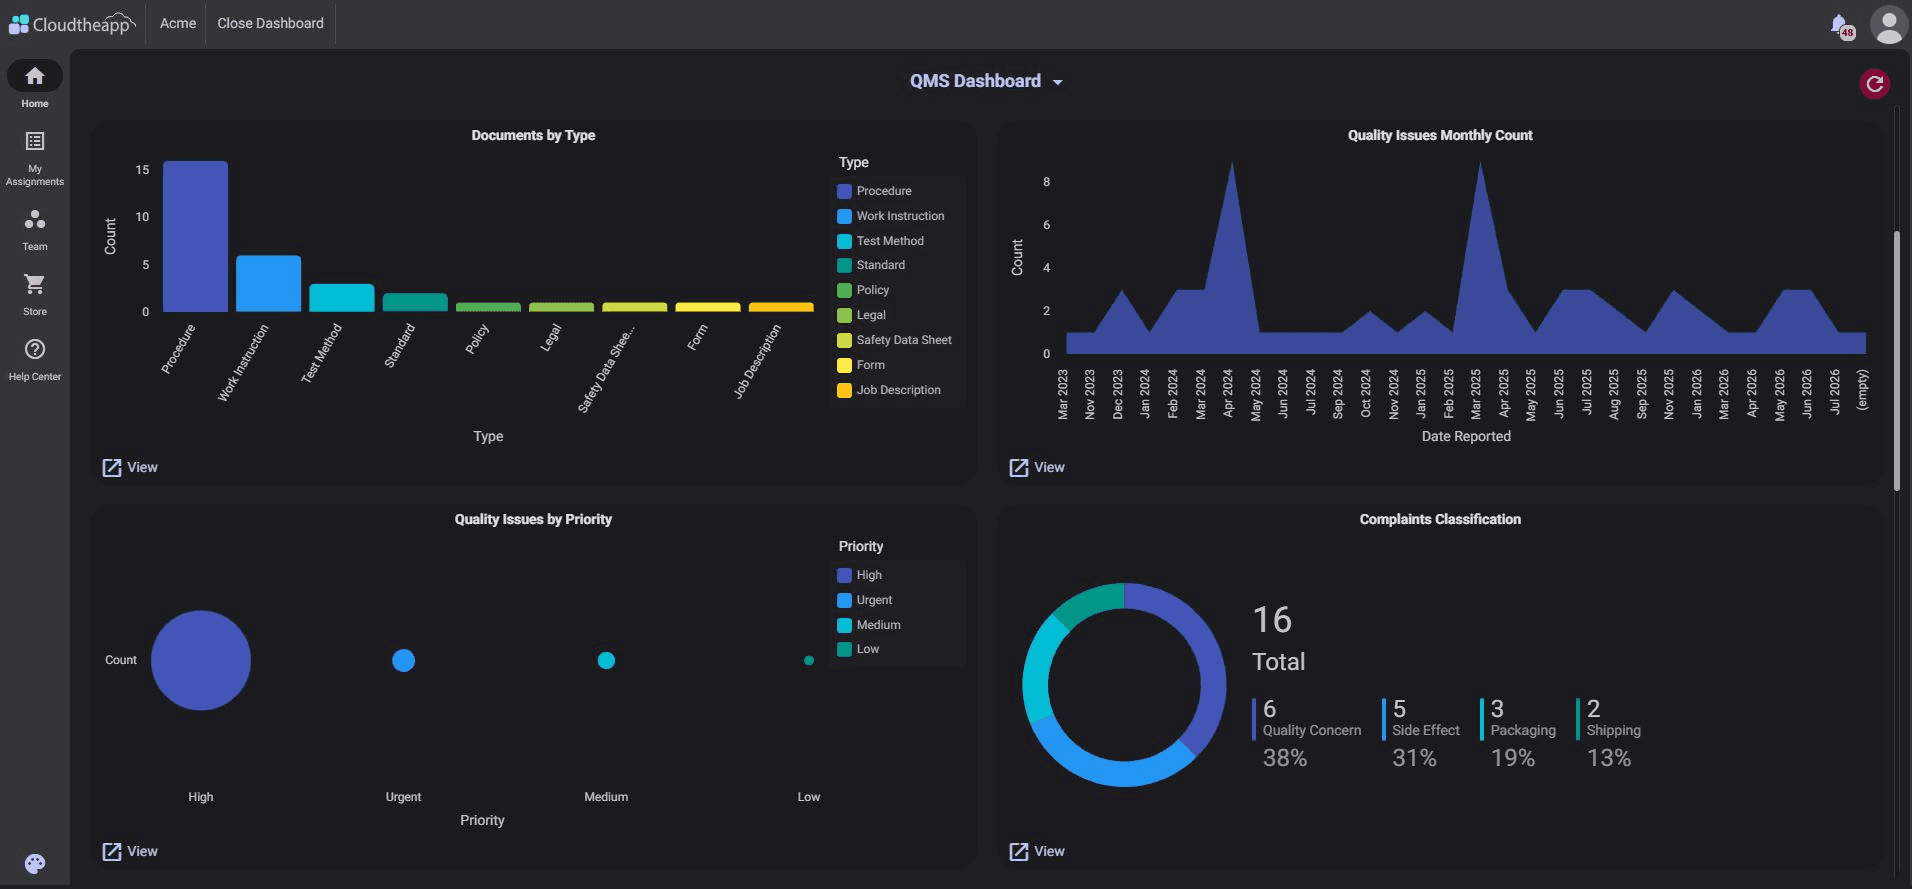Image resolution: width=1912 pixels, height=889 pixels.
Task: Expand the QMS Dashboard dropdown arrow
Action: click(x=1058, y=82)
